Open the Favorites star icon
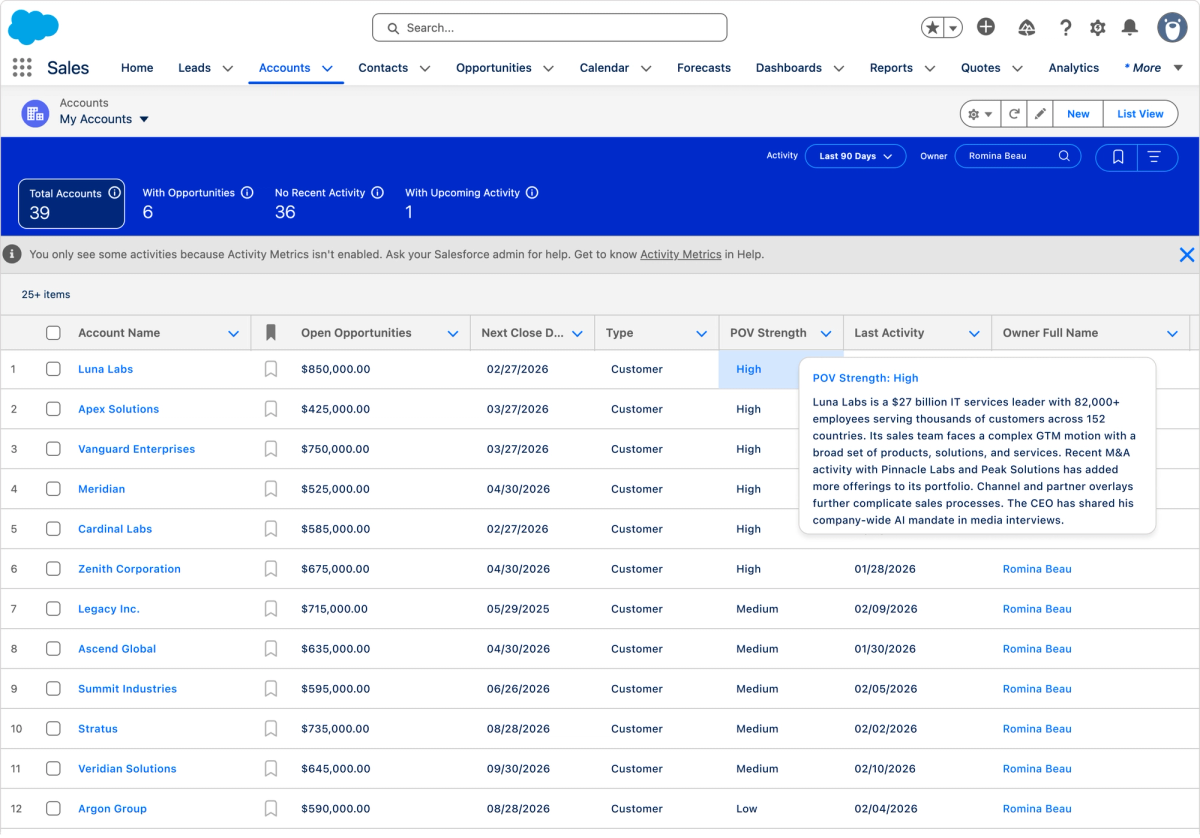Image resolution: width=1200 pixels, height=838 pixels. click(x=932, y=28)
